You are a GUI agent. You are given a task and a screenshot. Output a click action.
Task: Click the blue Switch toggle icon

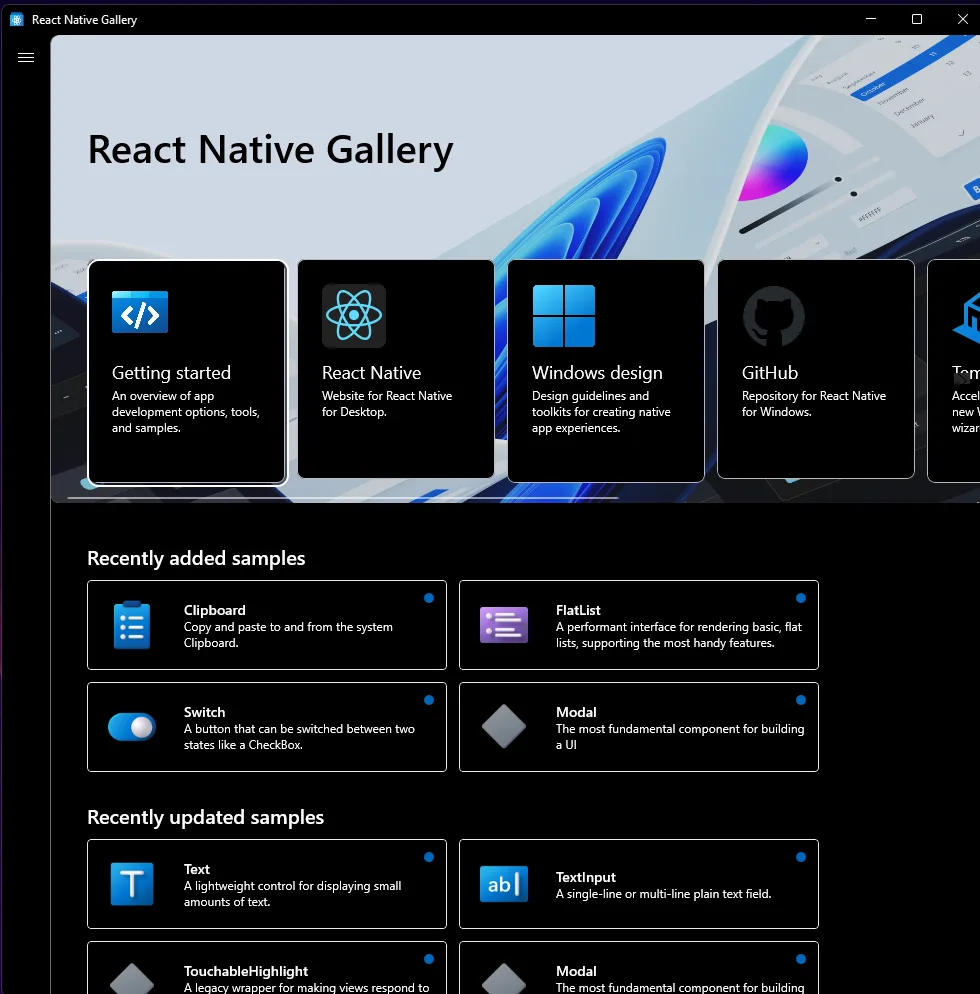click(x=131, y=727)
